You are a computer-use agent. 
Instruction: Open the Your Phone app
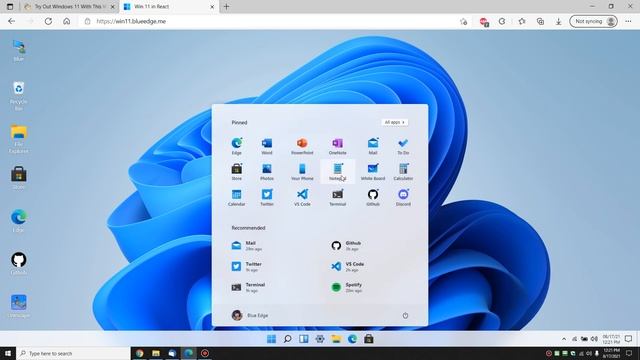(x=302, y=172)
